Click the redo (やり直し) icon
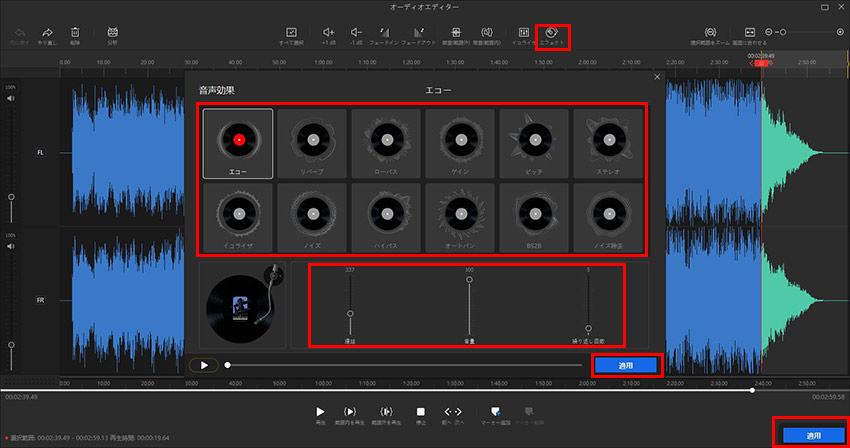The image size is (850, 448). coord(47,33)
